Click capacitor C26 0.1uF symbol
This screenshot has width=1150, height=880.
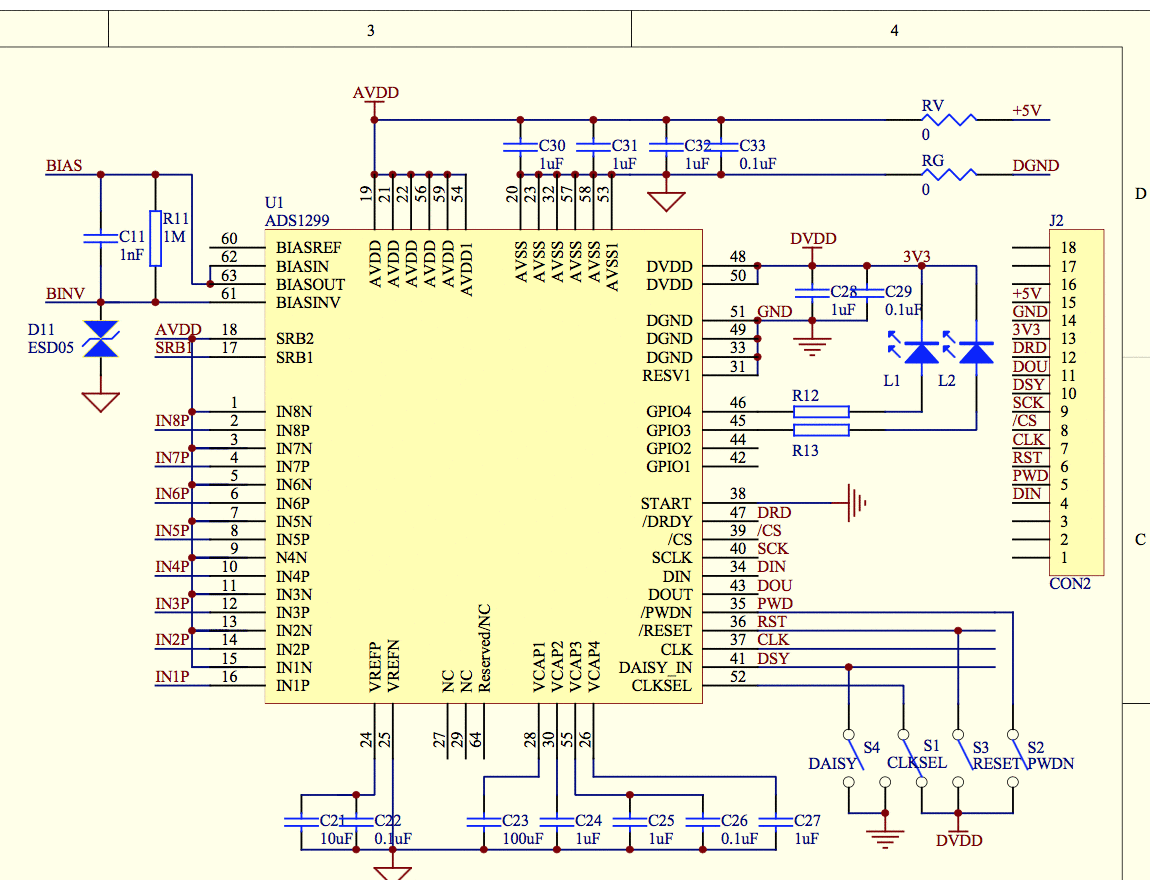click(x=703, y=822)
